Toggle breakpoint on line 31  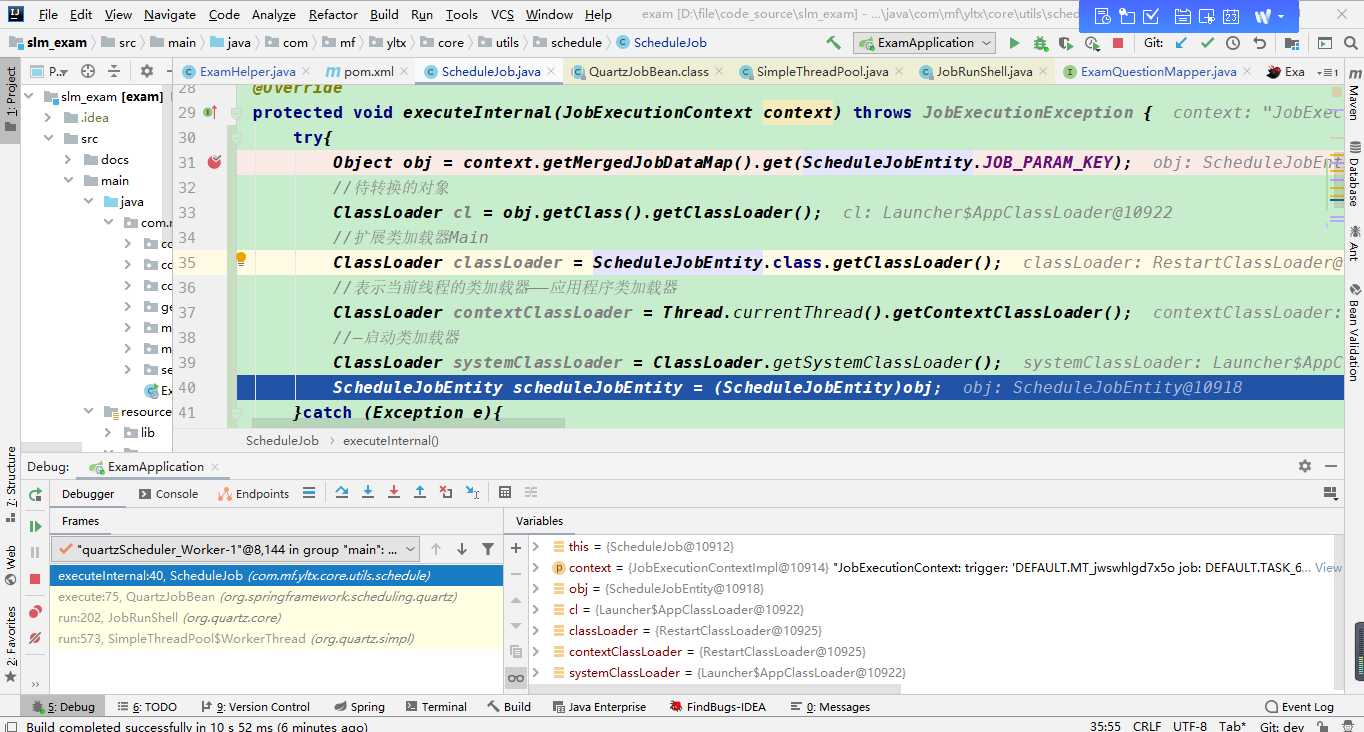click(214, 162)
